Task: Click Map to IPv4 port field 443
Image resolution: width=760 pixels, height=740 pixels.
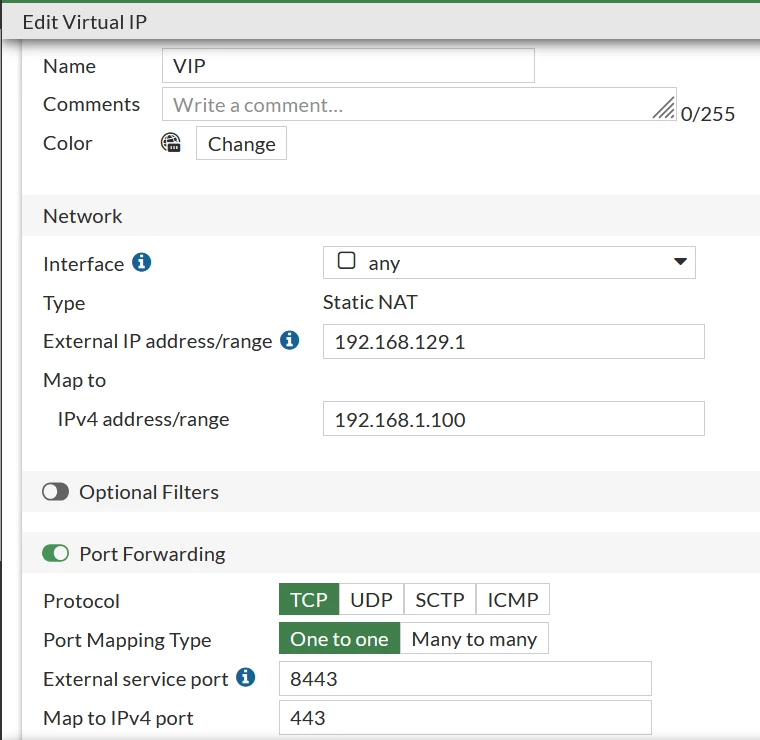Action: 465,718
